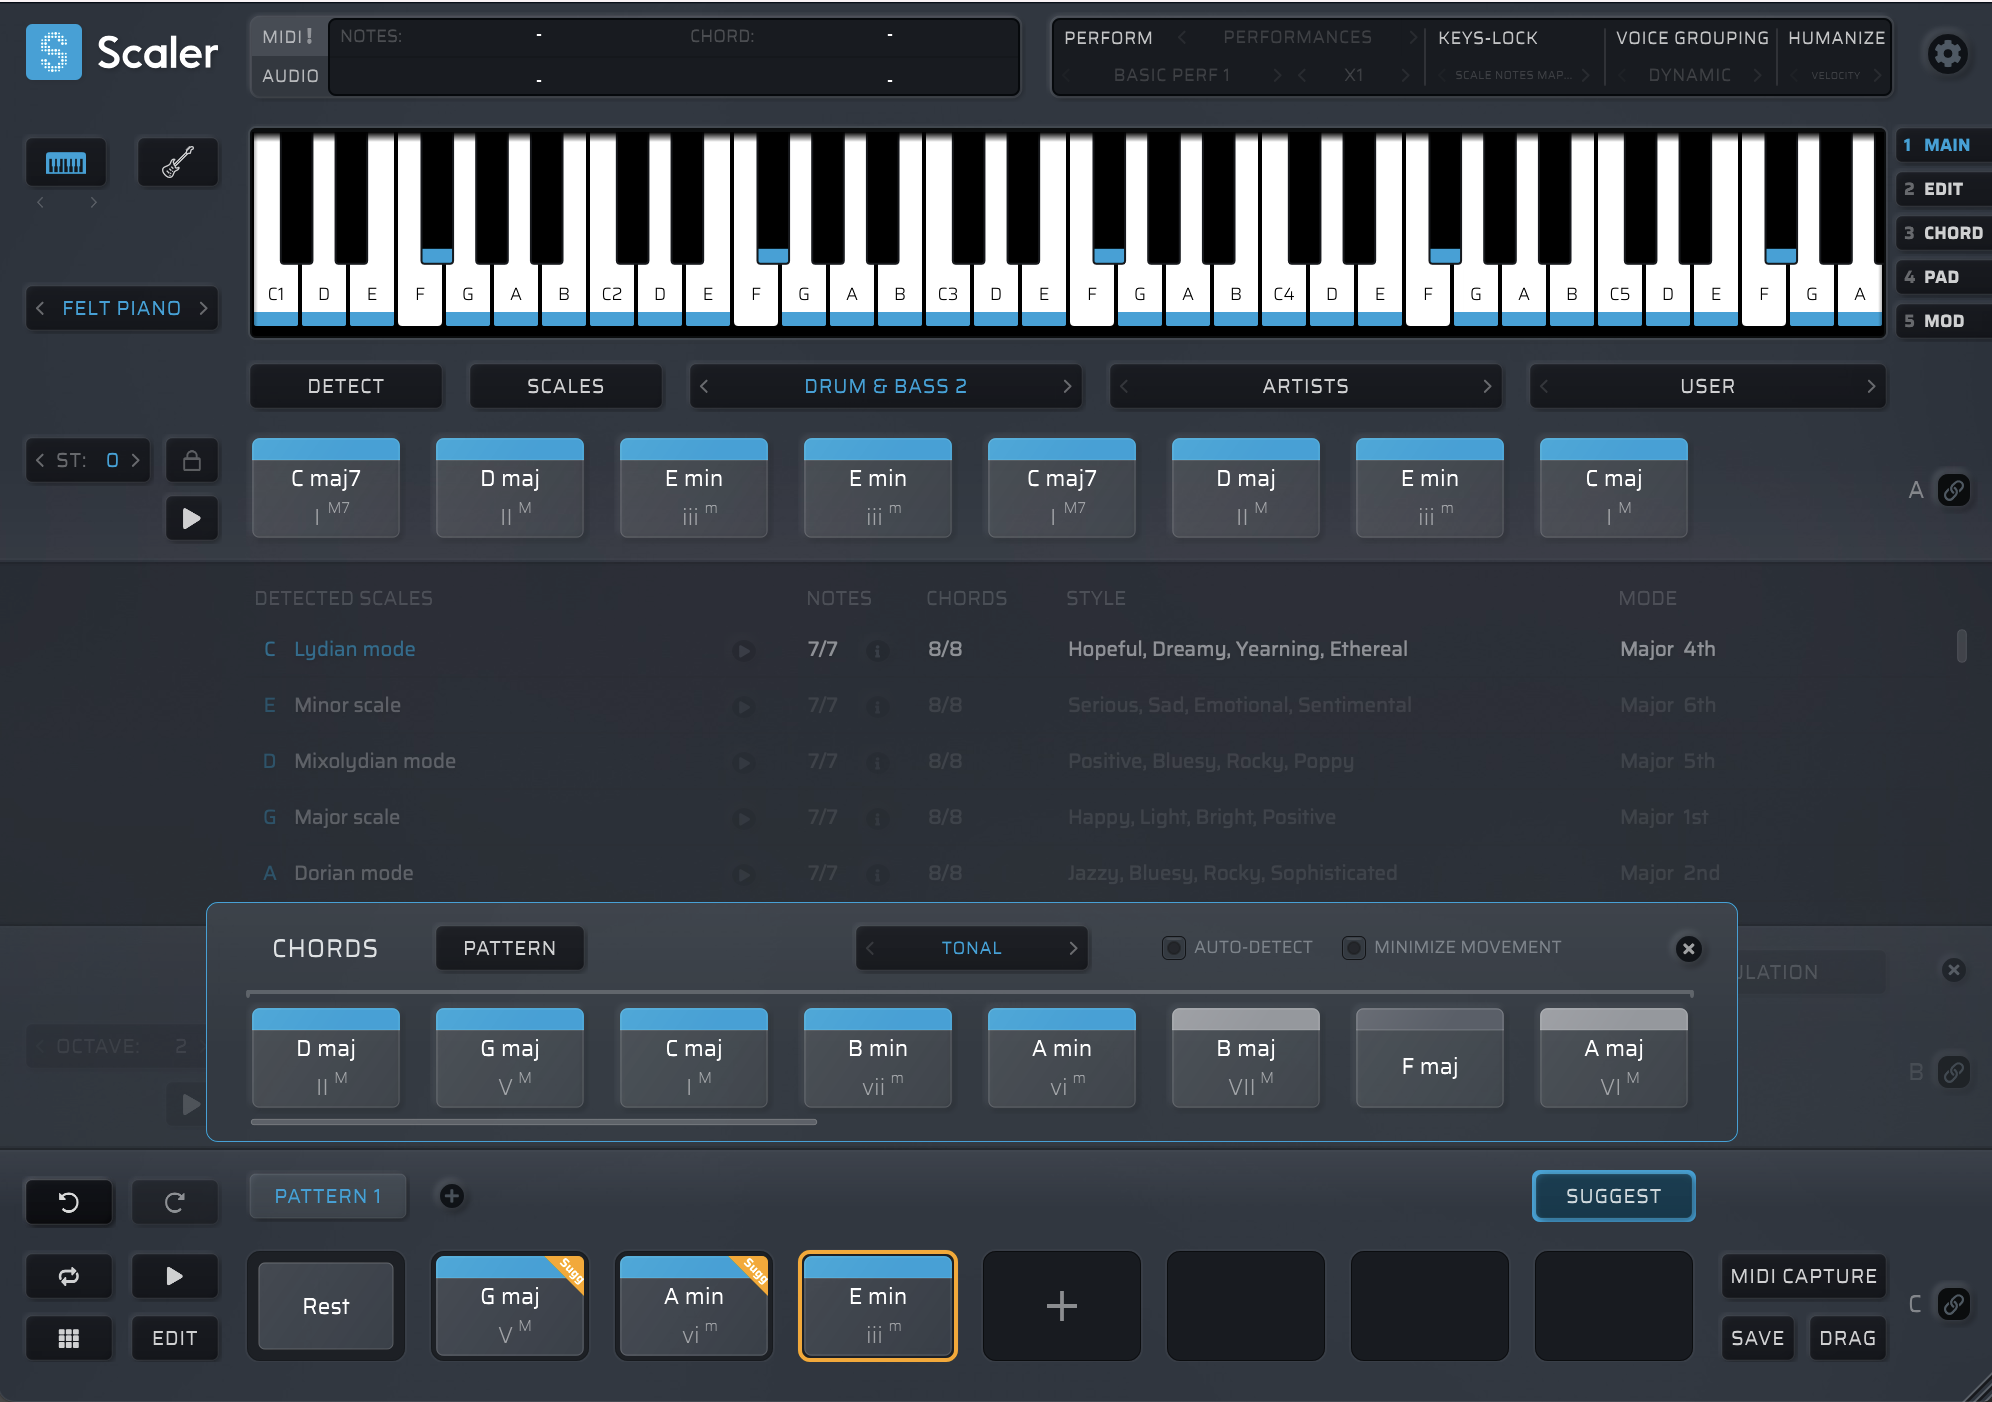Enable the Auto-Detect checkbox

(1174, 947)
